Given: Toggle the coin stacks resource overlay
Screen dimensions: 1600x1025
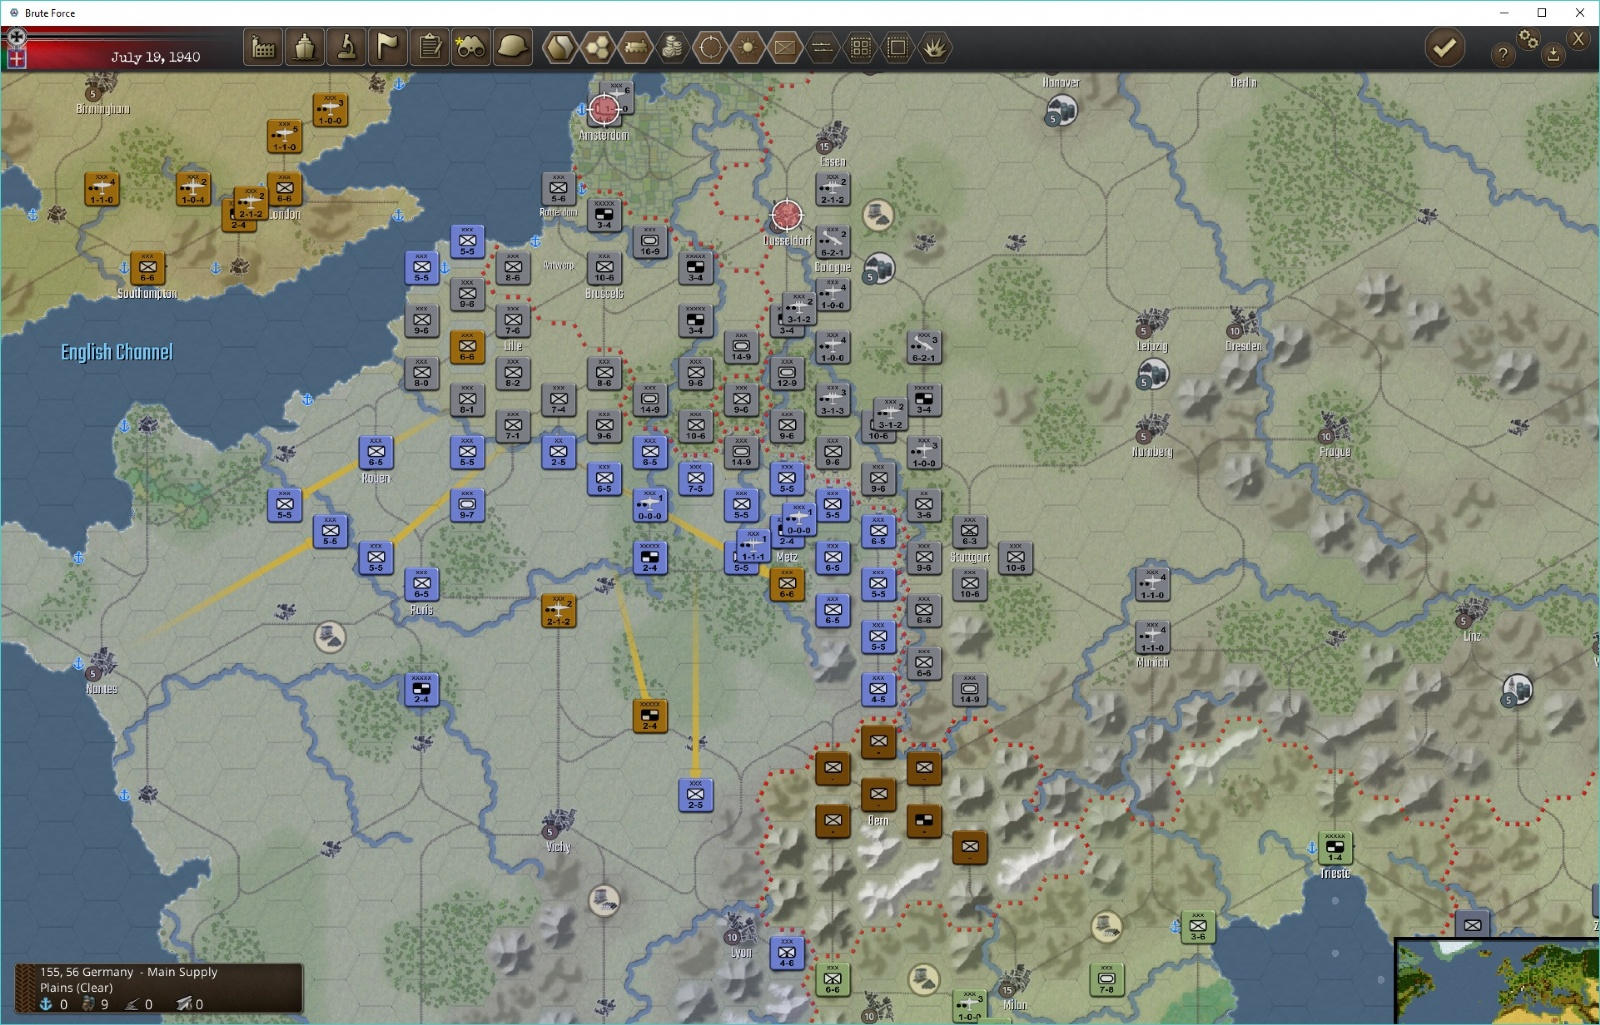Looking at the screenshot, I should click(673, 47).
